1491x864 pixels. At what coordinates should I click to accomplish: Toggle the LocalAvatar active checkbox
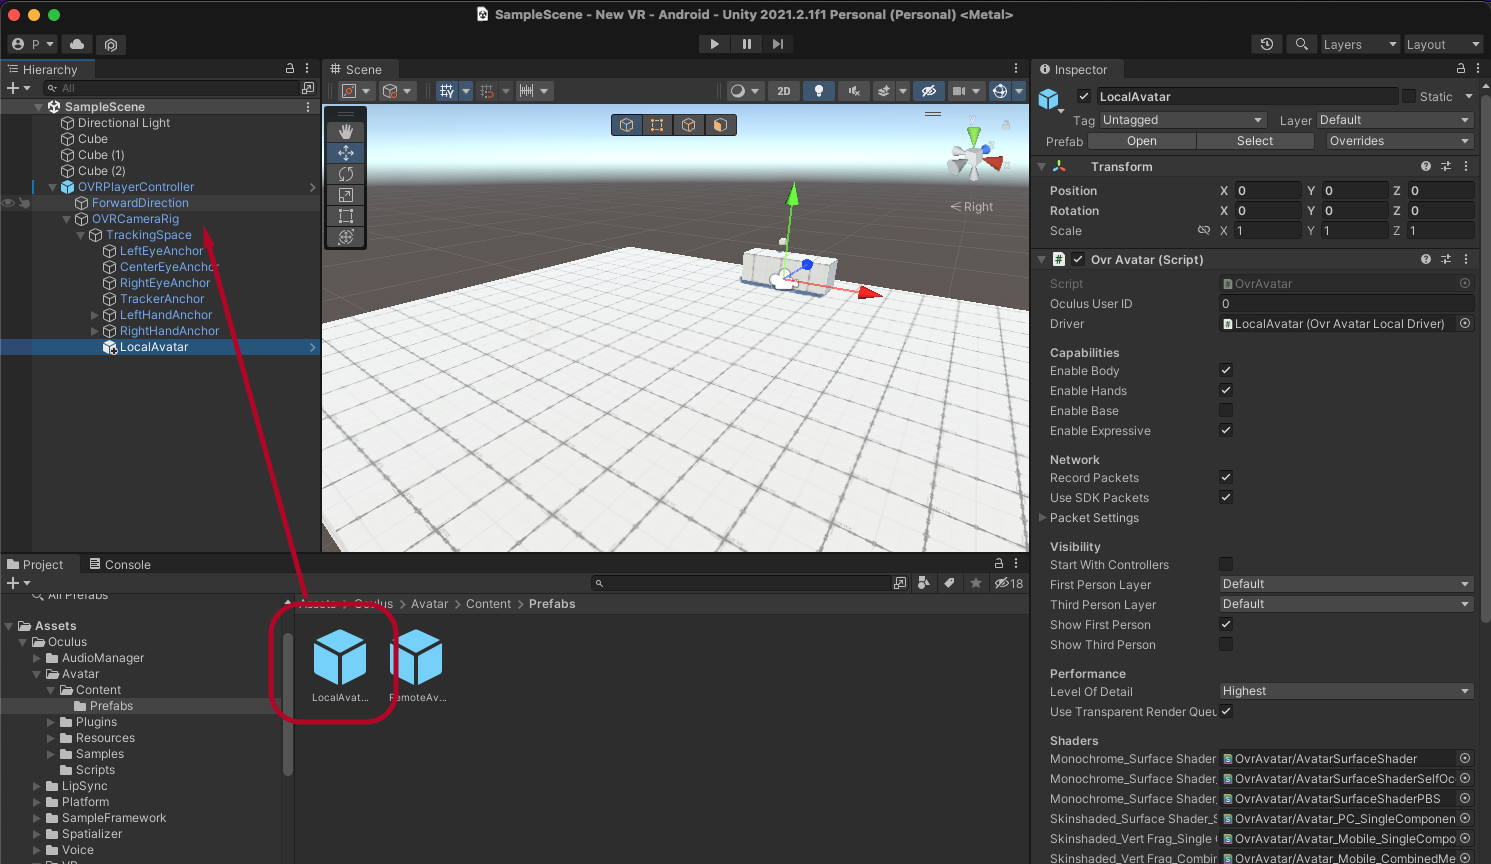1084,97
